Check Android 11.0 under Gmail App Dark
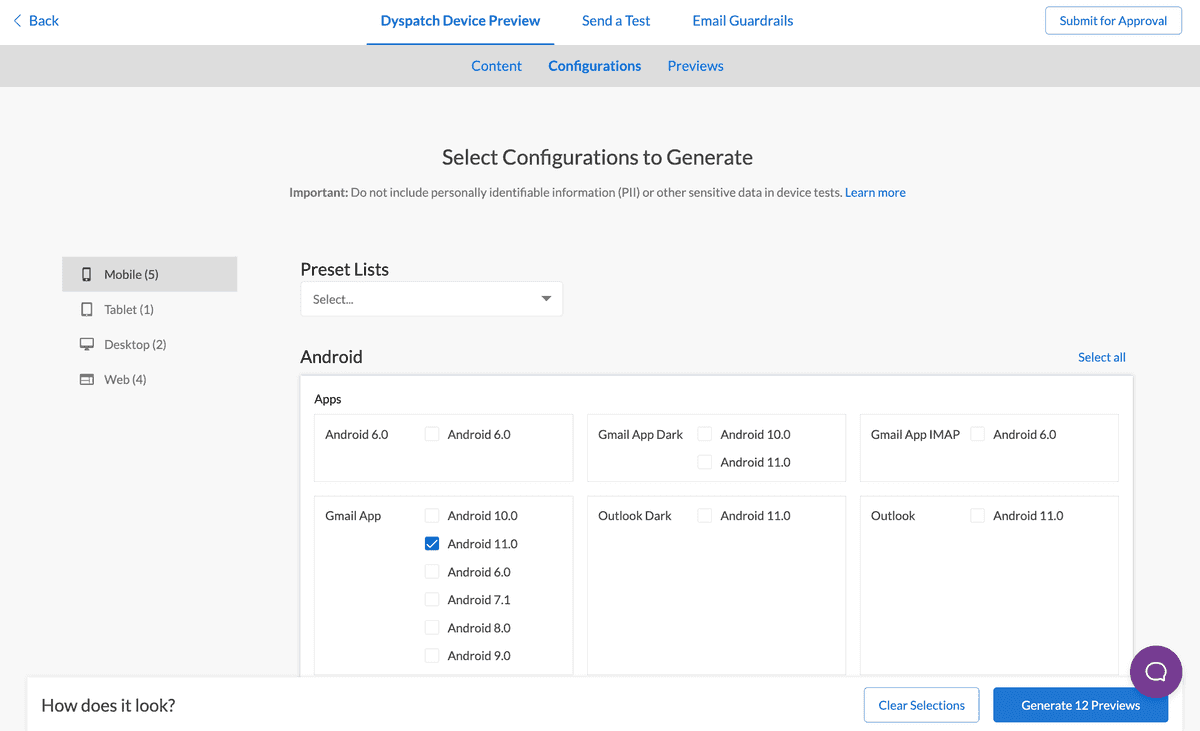Viewport: 1200px width, 731px height. [705, 462]
